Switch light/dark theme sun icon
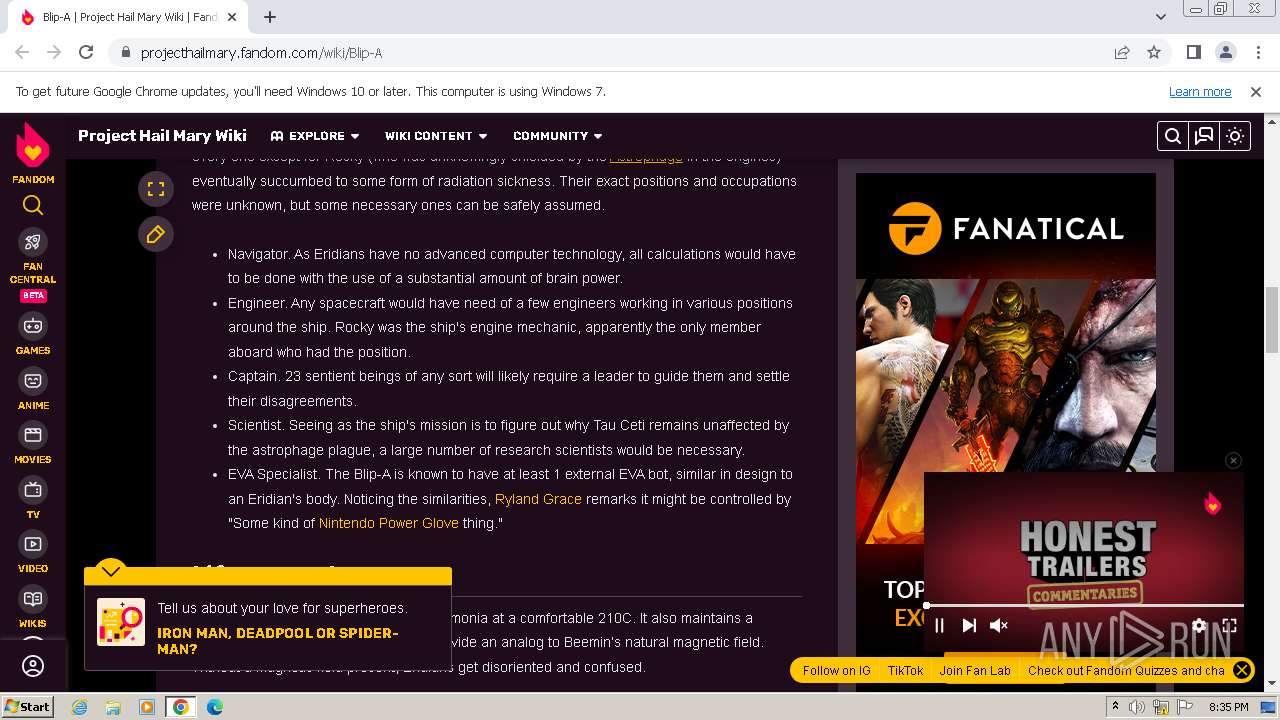The width and height of the screenshot is (1280, 720). (x=1235, y=136)
